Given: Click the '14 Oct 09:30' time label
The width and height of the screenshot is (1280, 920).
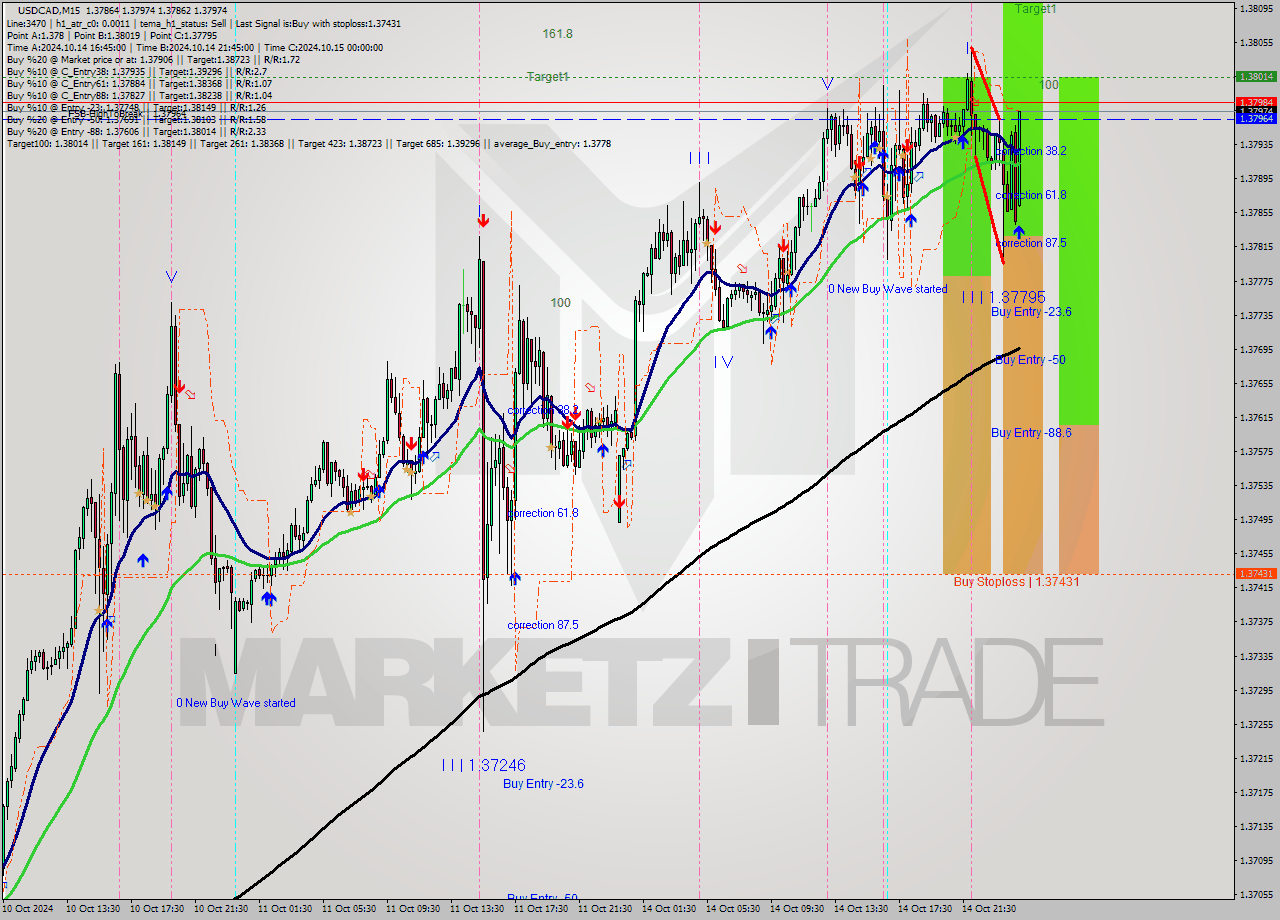Looking at the screenshot, I should [798, 909].
